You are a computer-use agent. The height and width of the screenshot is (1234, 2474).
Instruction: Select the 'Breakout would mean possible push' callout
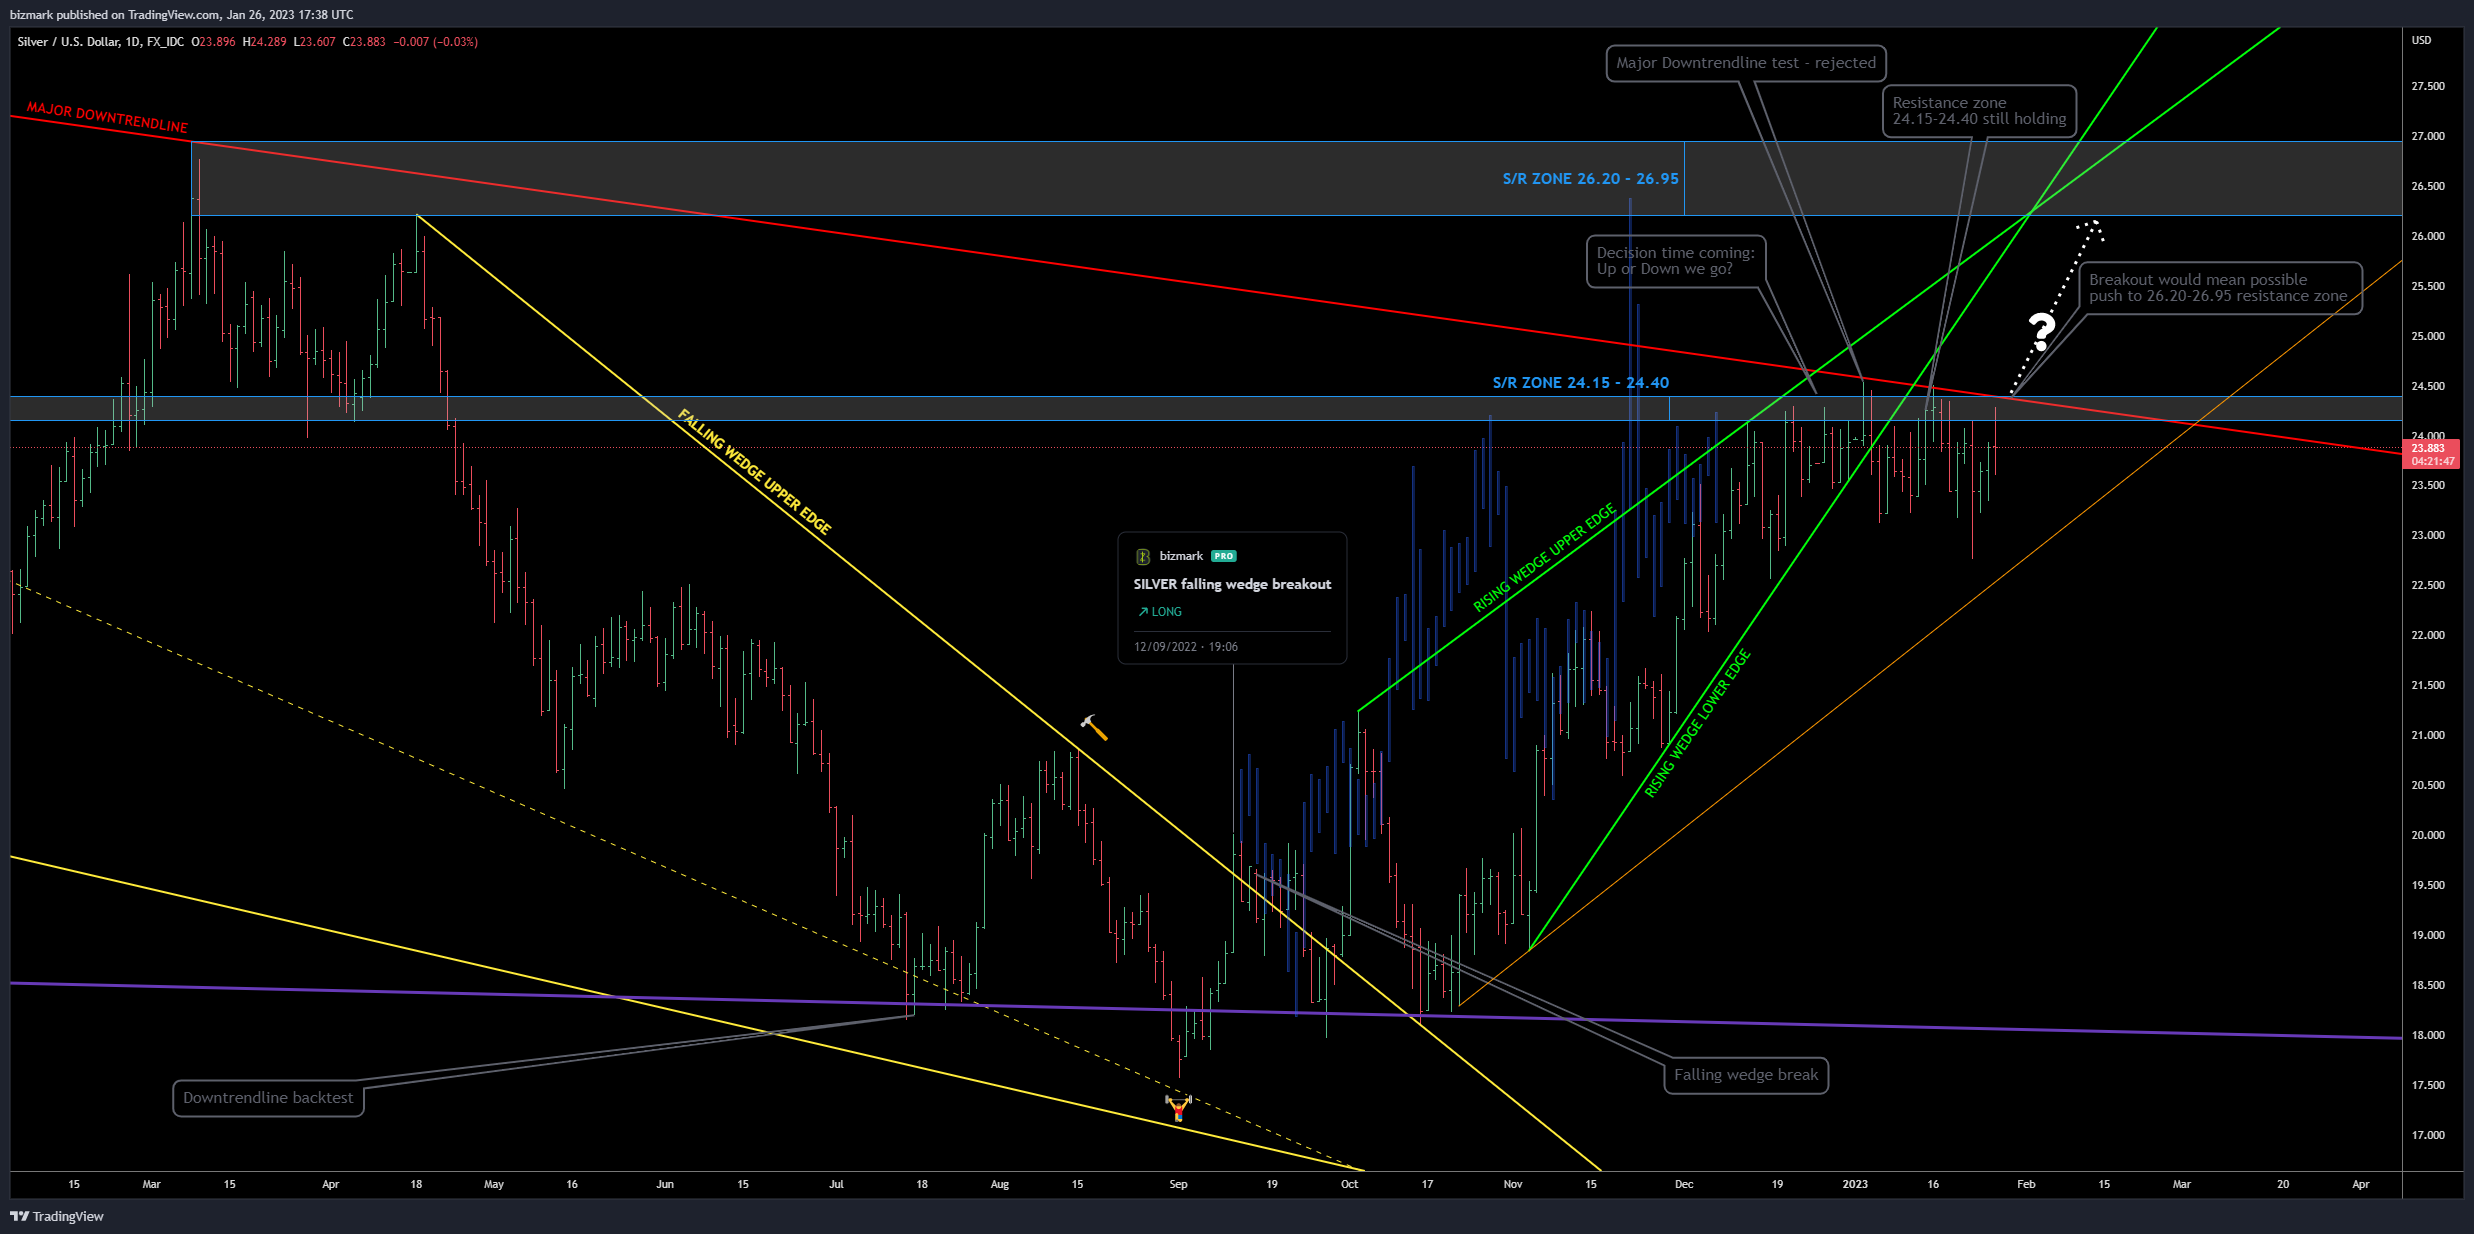pos(2220,288)
